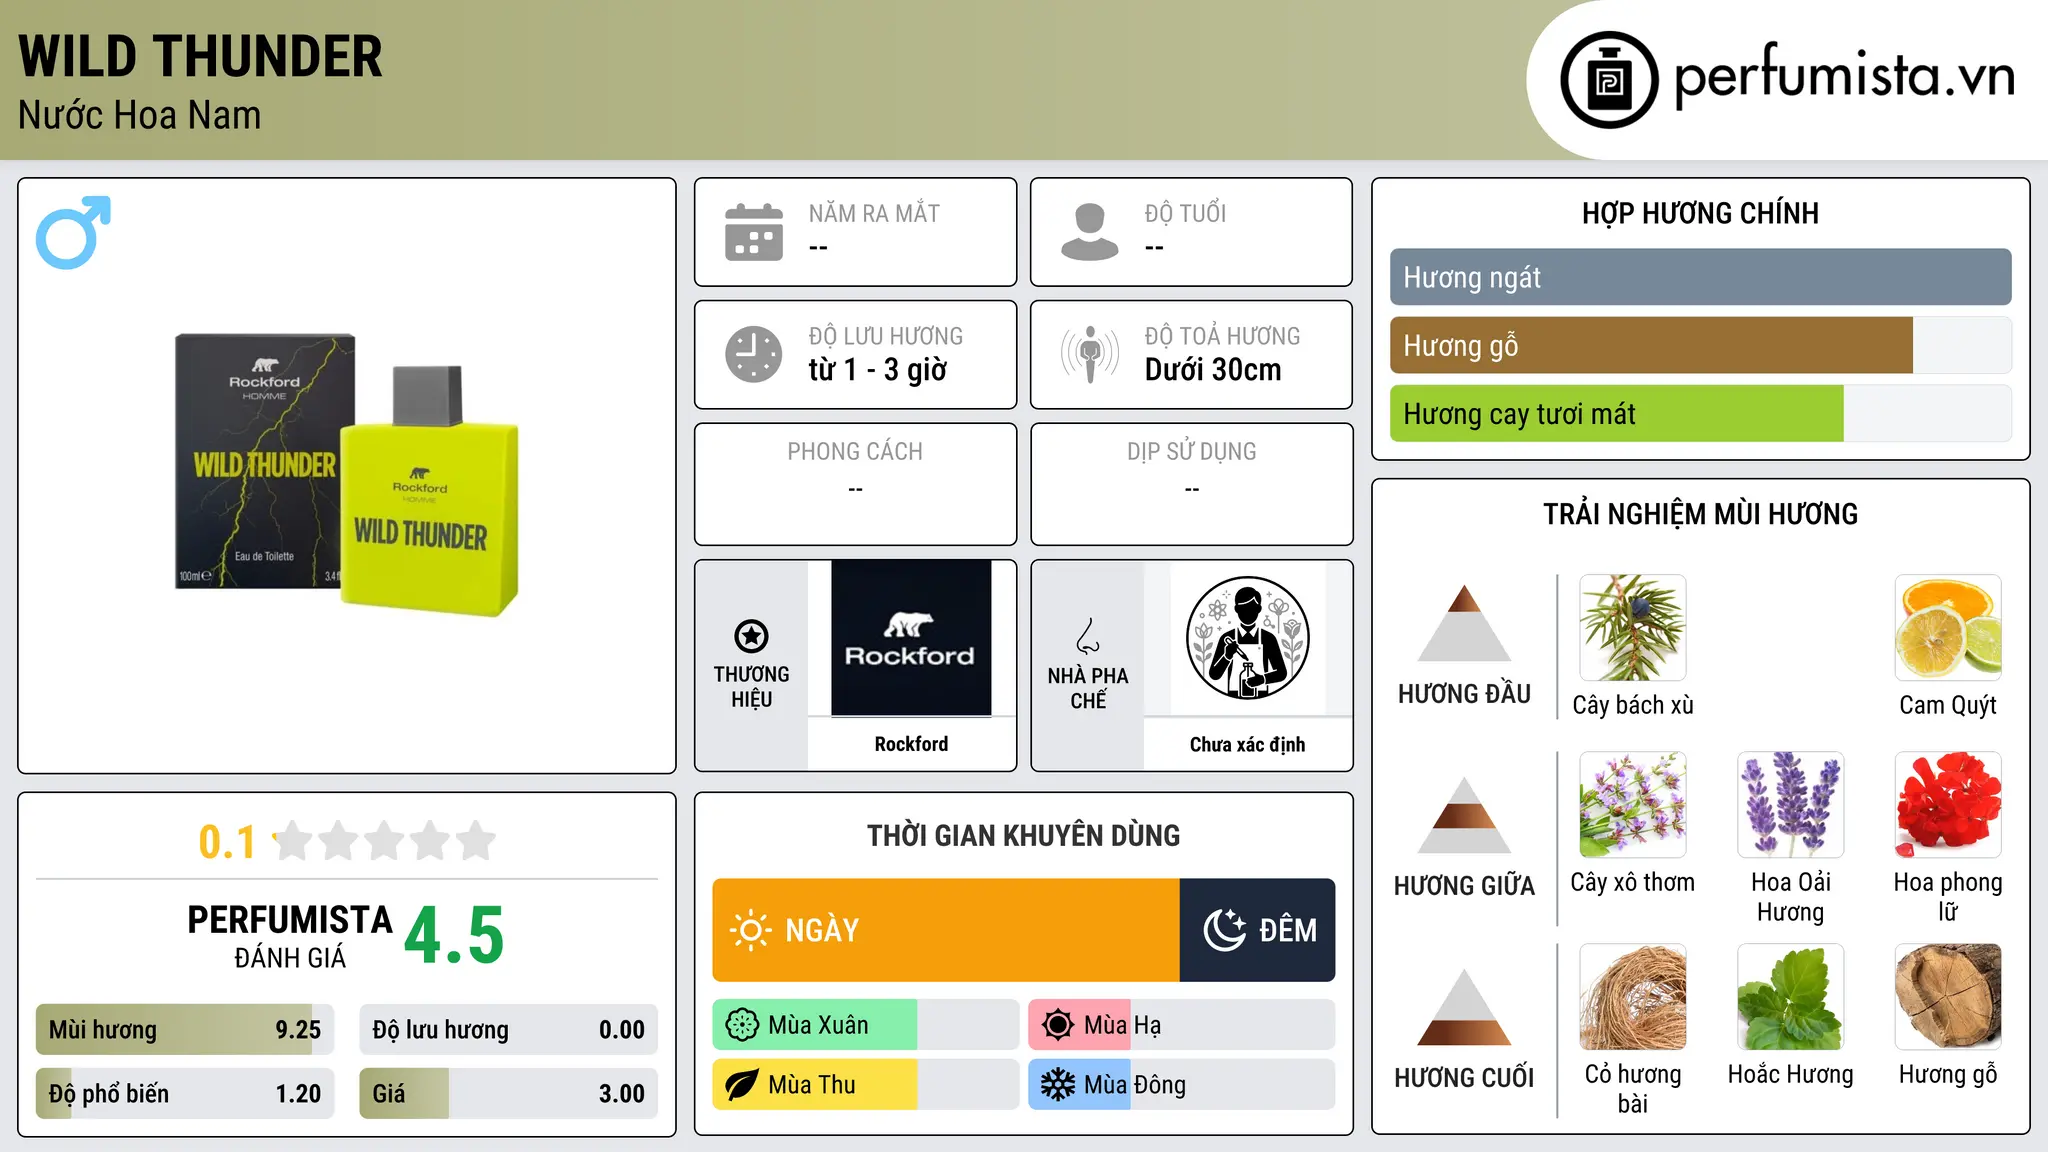The width and height of the screenshot is (2048, 1152).
Task: Click the Nước Hoa Nam subtitle
Action: pyautogui.click(x=139, y=115)
